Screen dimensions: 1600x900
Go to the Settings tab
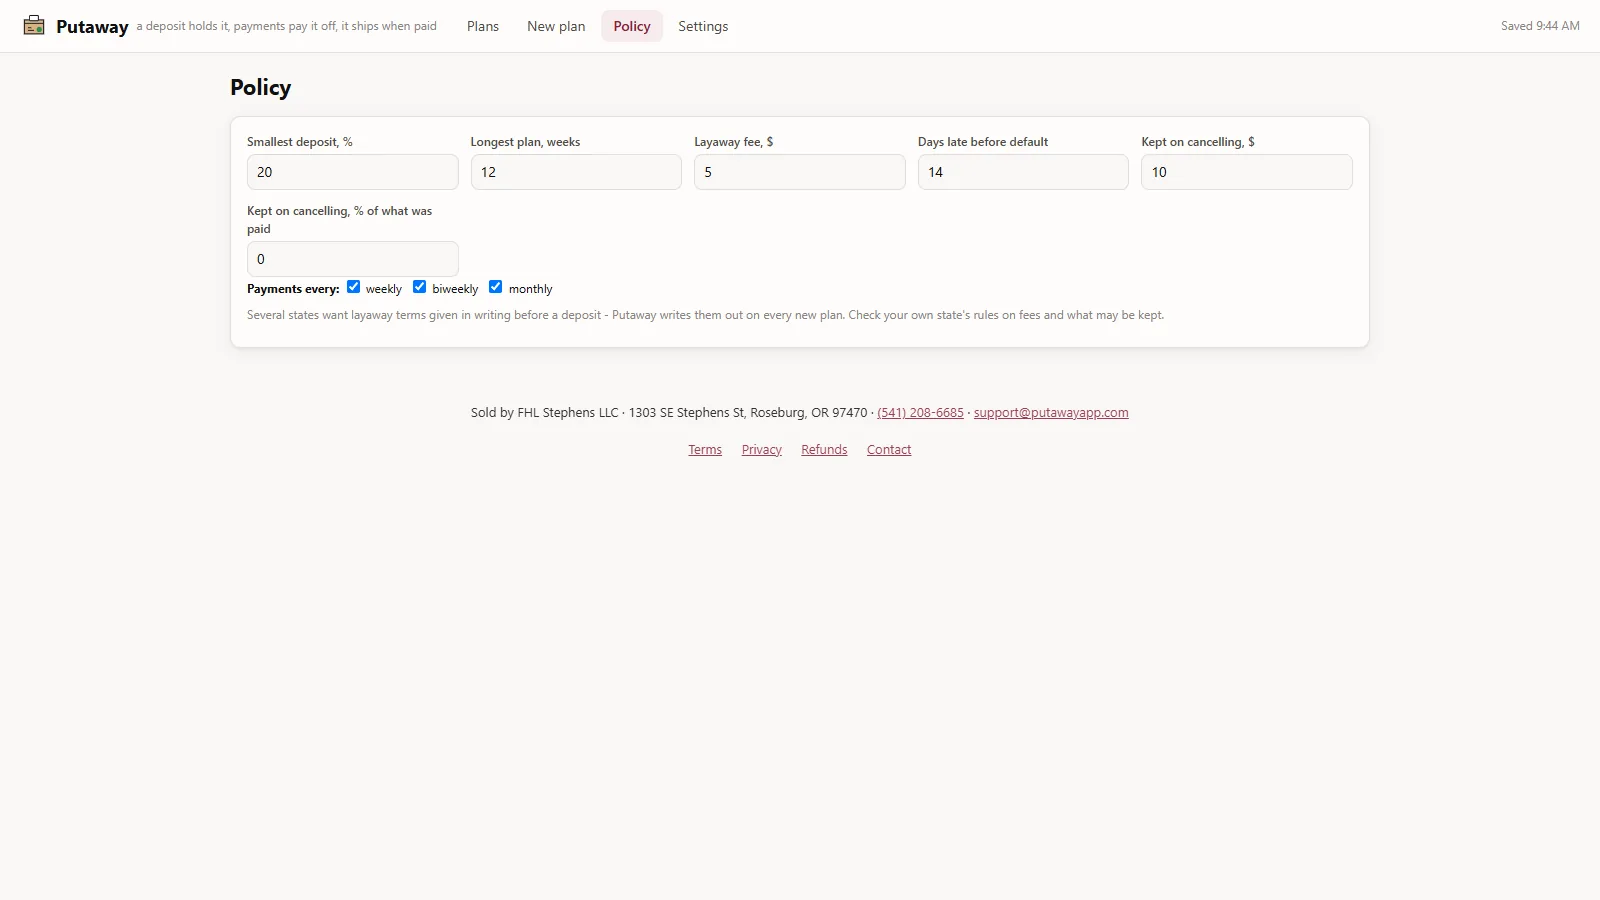point(703,26)
